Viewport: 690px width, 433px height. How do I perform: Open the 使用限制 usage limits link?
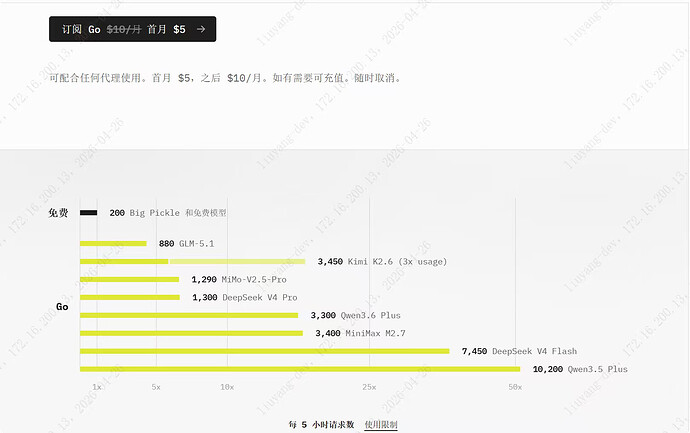[381, 425]
